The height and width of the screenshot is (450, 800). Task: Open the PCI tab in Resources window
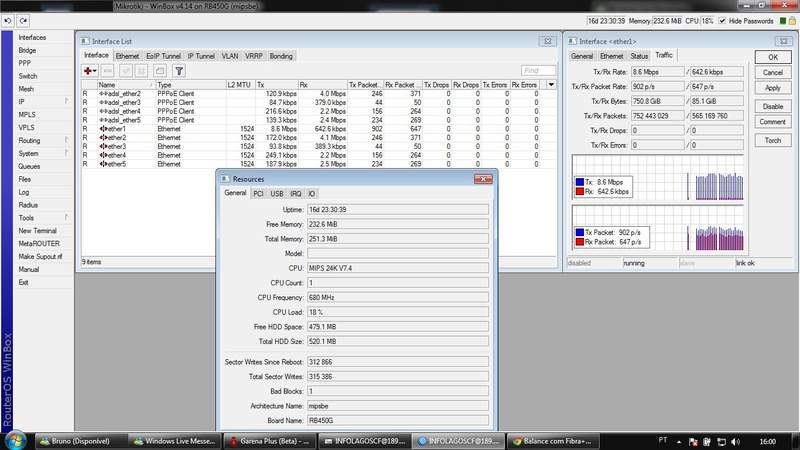tap(258, 194)
